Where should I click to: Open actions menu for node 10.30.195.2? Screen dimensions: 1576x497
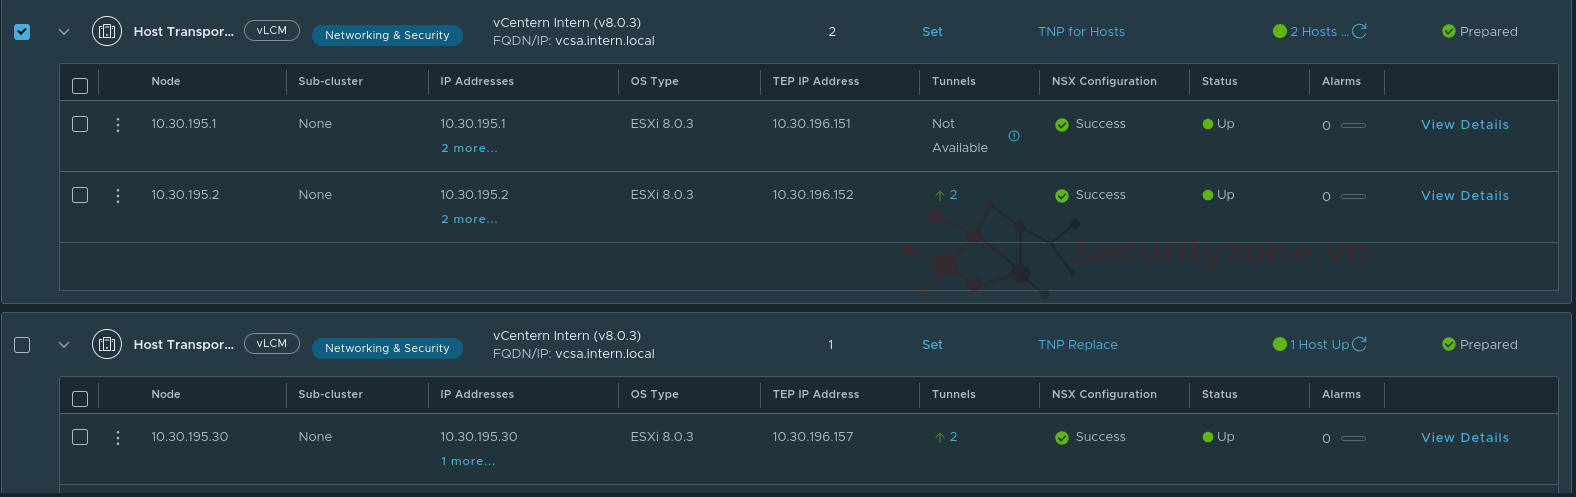[118, 196]
